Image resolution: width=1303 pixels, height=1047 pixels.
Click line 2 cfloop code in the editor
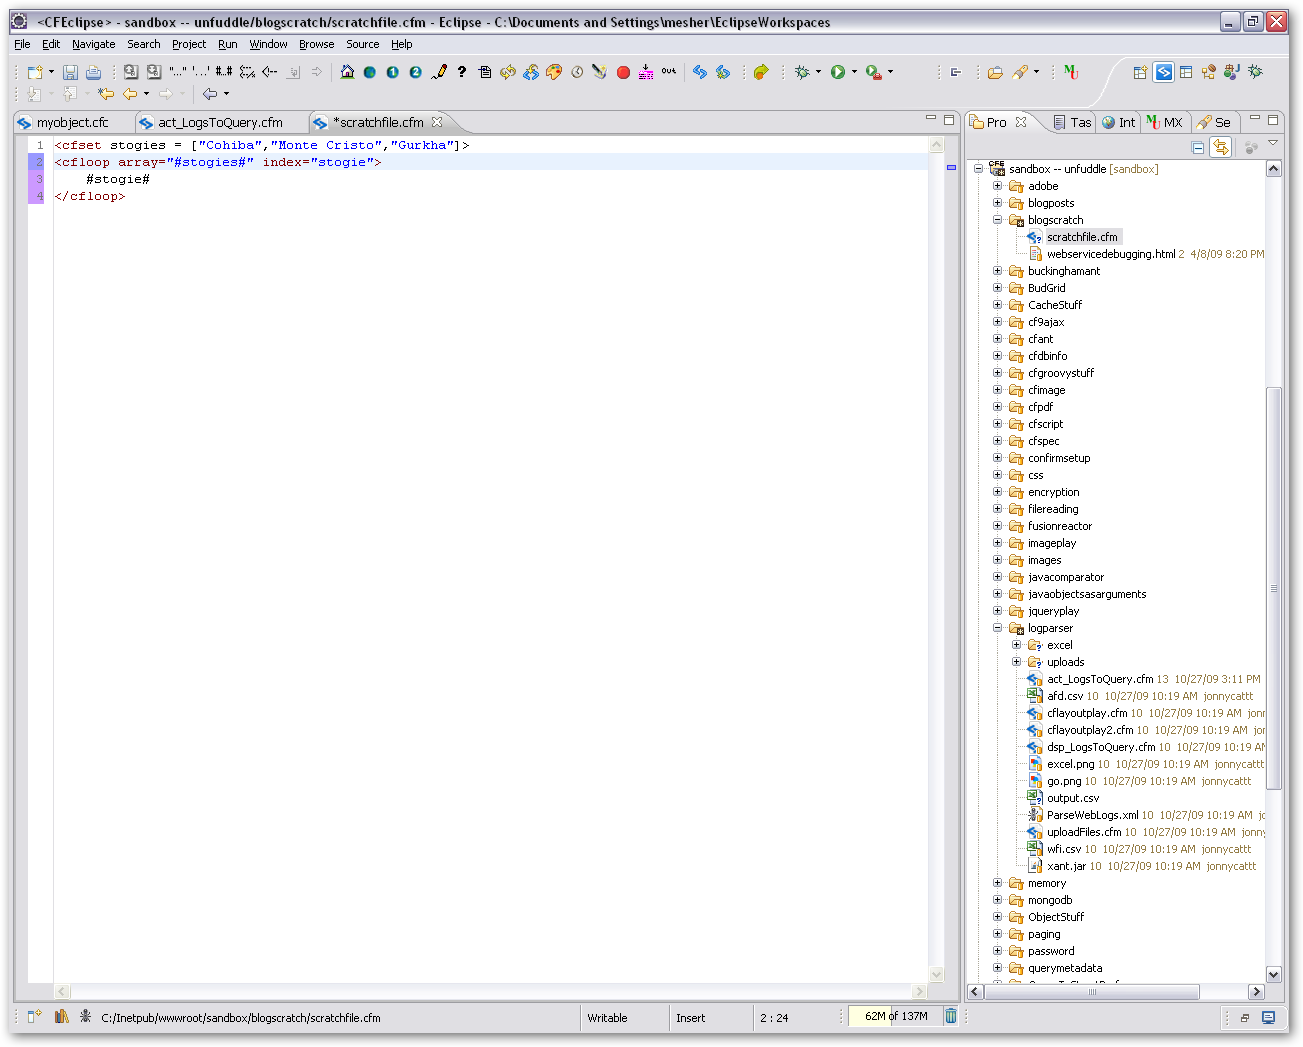tap(218, 162)
